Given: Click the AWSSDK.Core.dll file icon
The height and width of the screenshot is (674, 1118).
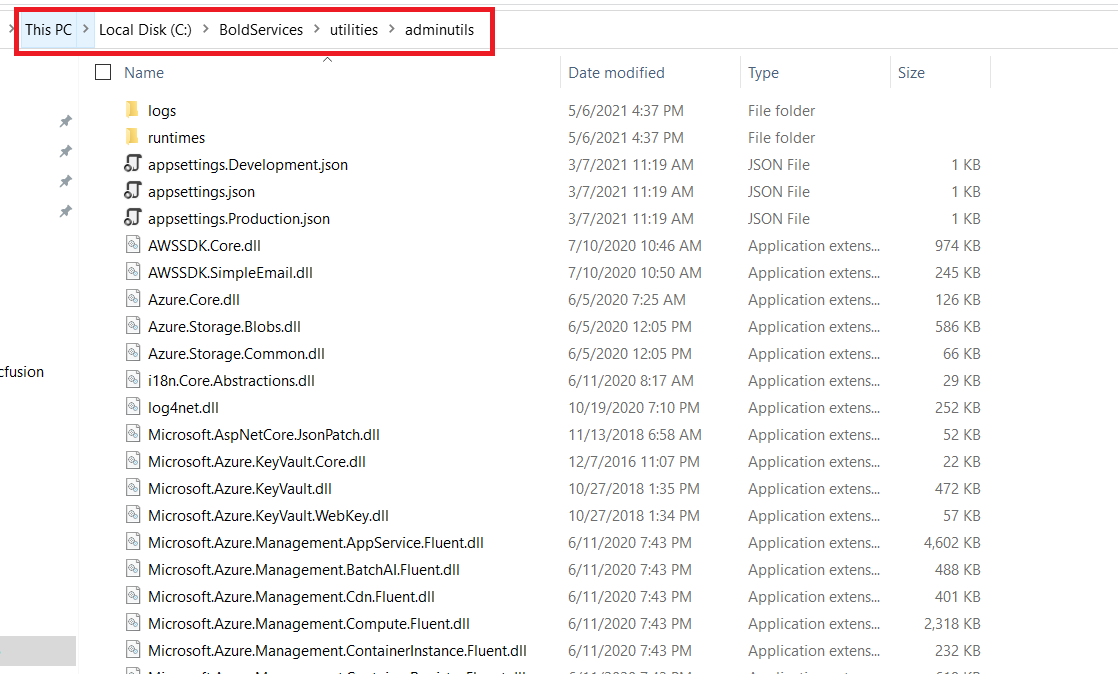Looking at the screenshot, I should (x=133, y=245).
